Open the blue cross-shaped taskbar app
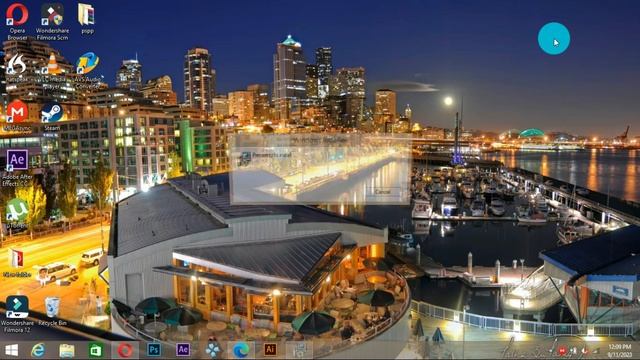Viewport: 640px width, 360px height. [212, 350]
